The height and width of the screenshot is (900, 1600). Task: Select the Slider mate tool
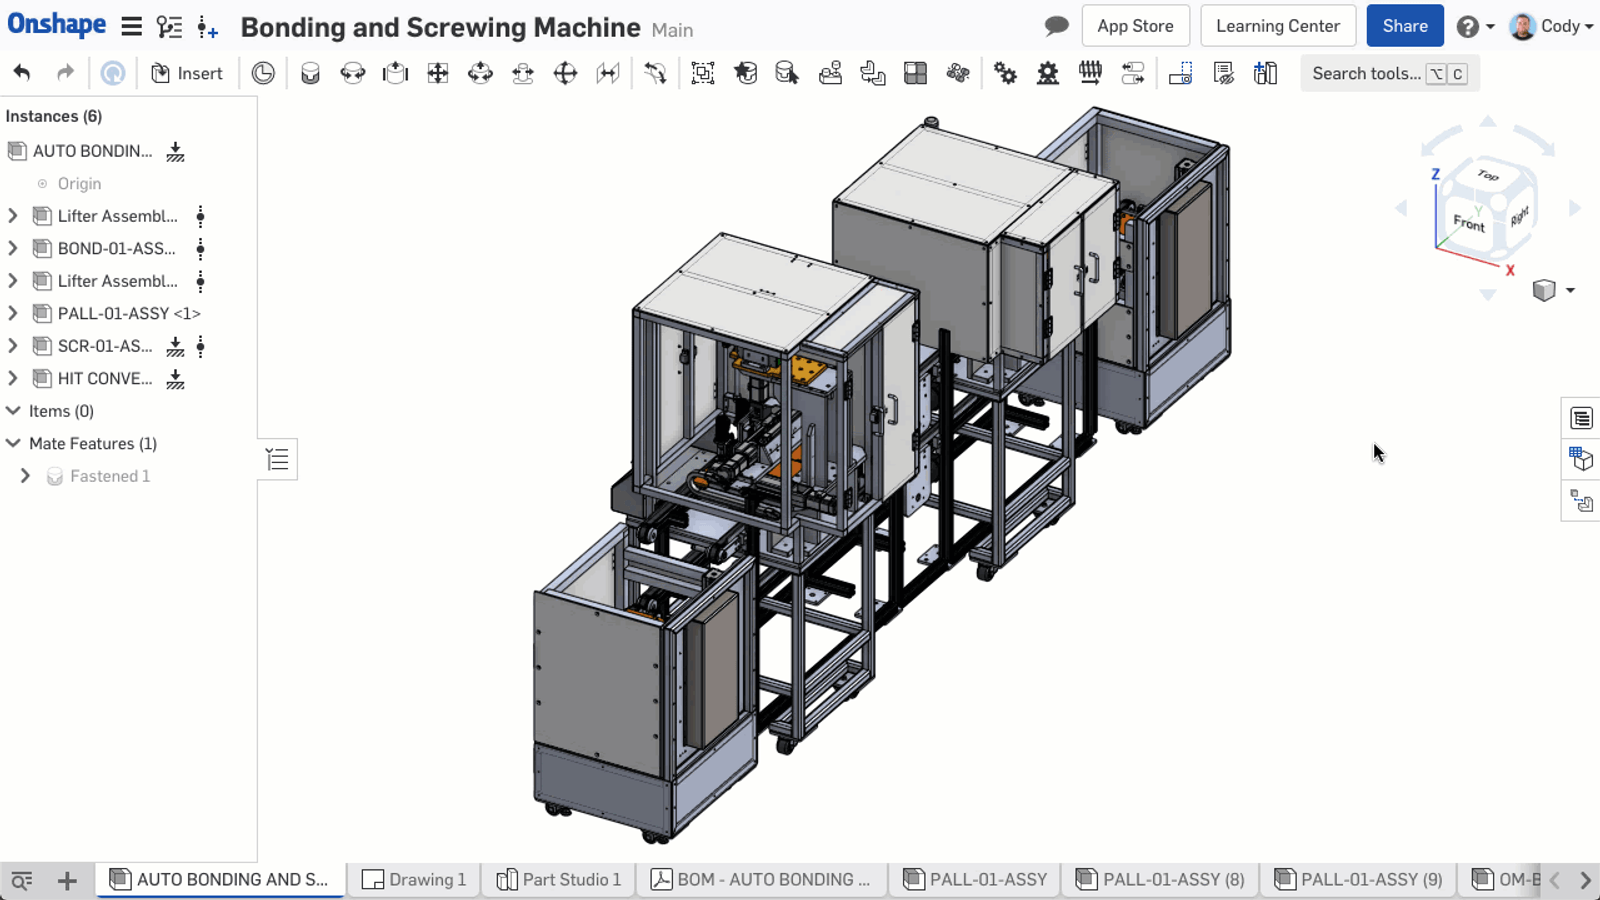(394, 72)
